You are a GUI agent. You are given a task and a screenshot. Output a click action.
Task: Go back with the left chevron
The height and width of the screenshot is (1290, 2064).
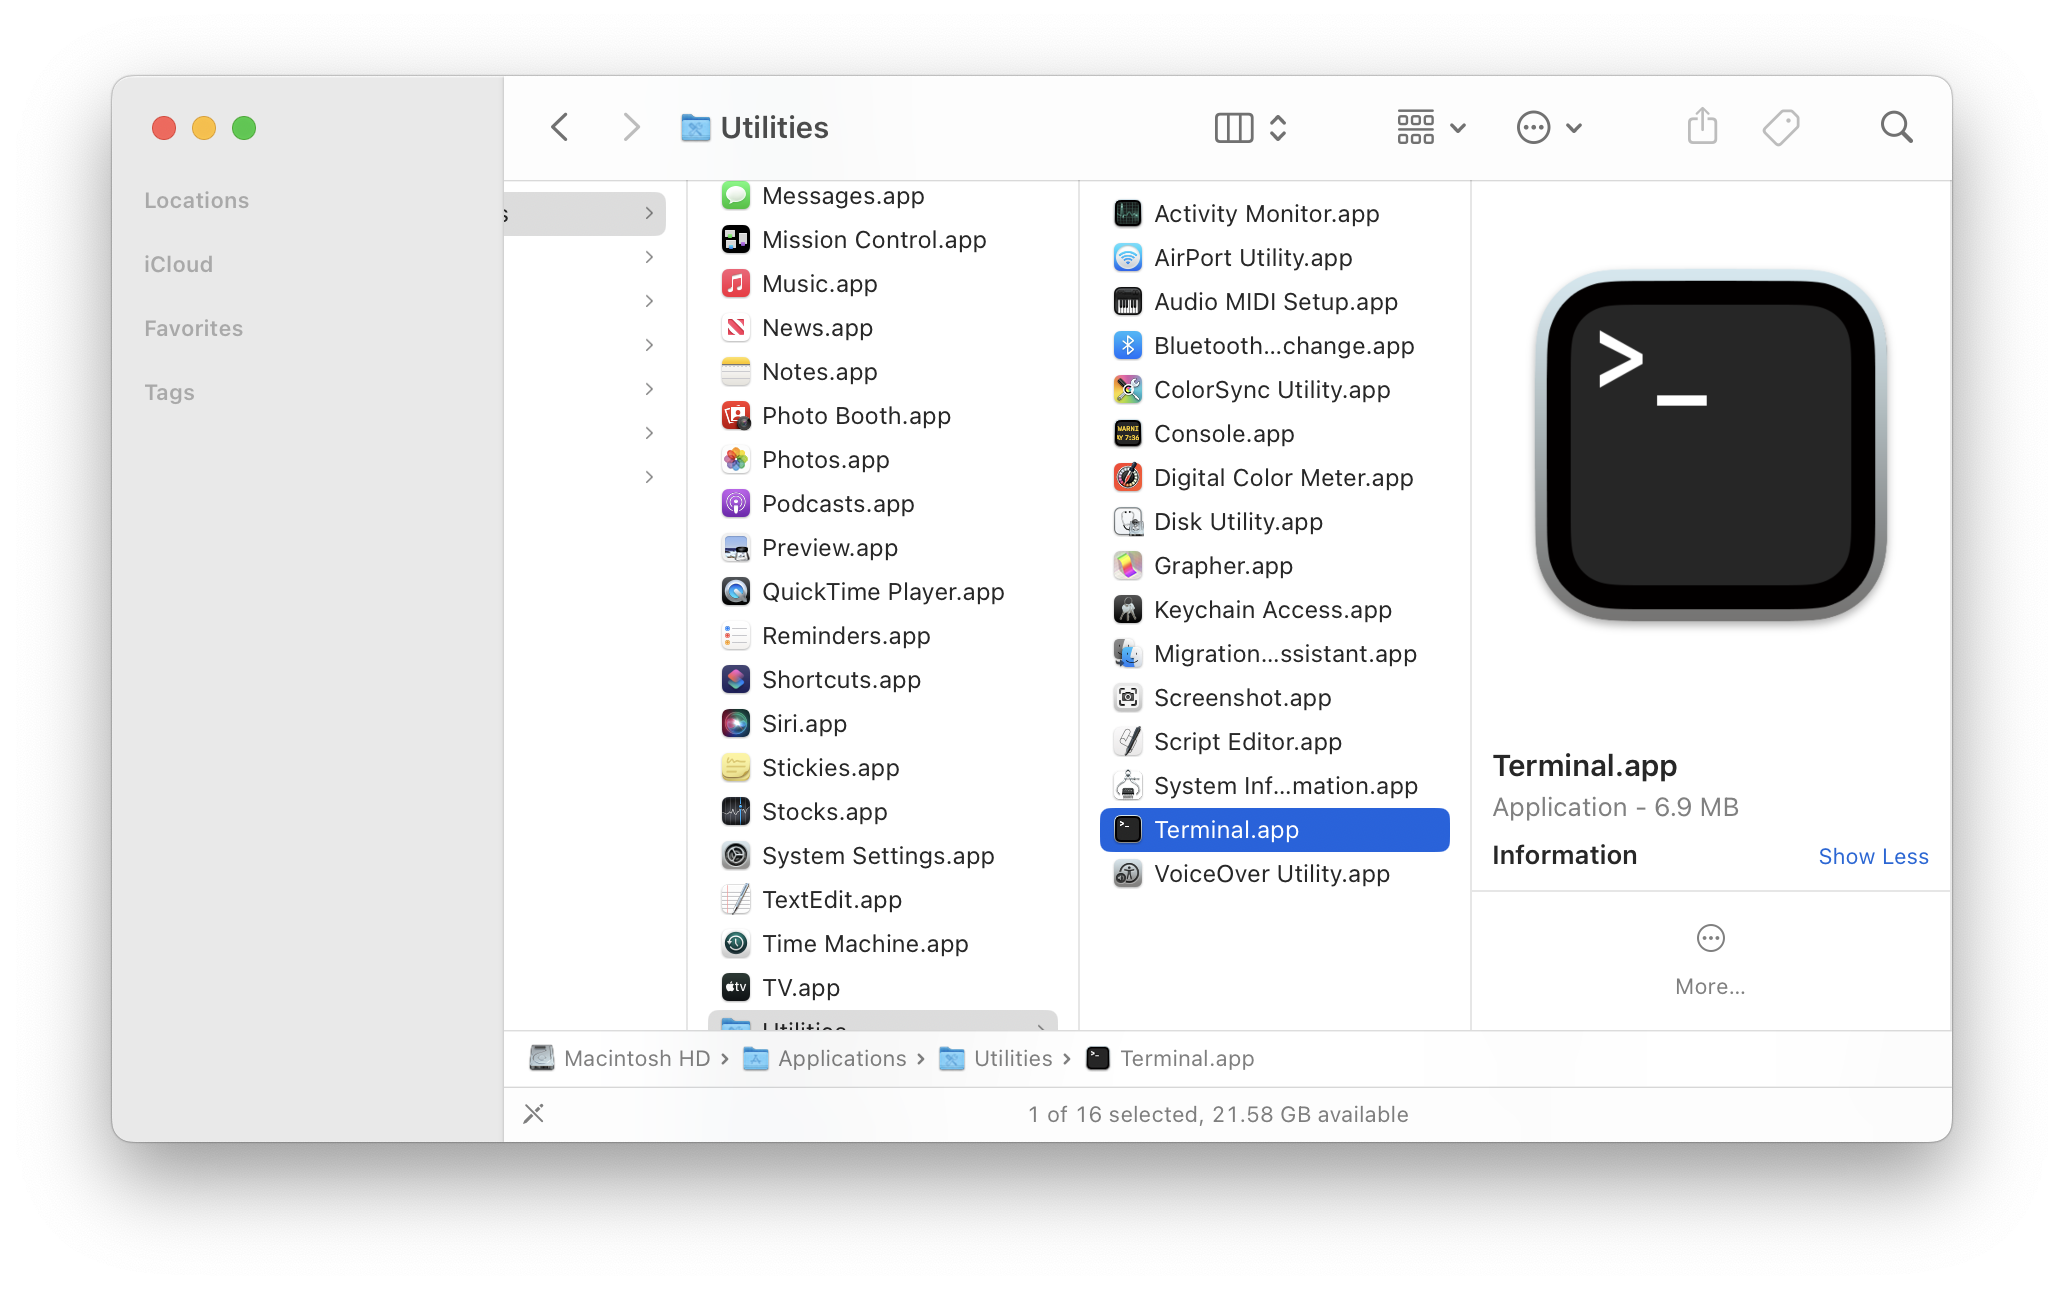(560, 128)
